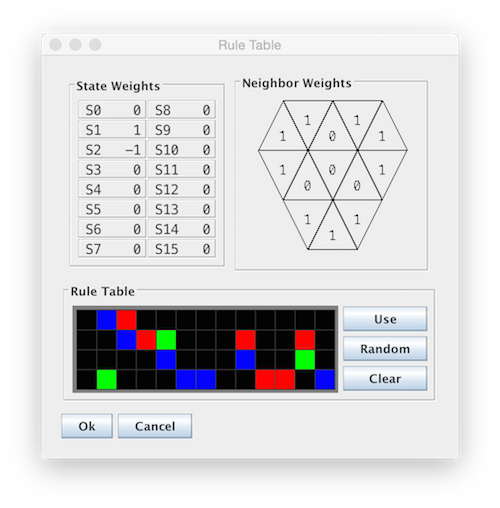500x508 pixels.
Task: Click the top middle triangle with 0
Action: pyautogui.click(x=332, y=134)
